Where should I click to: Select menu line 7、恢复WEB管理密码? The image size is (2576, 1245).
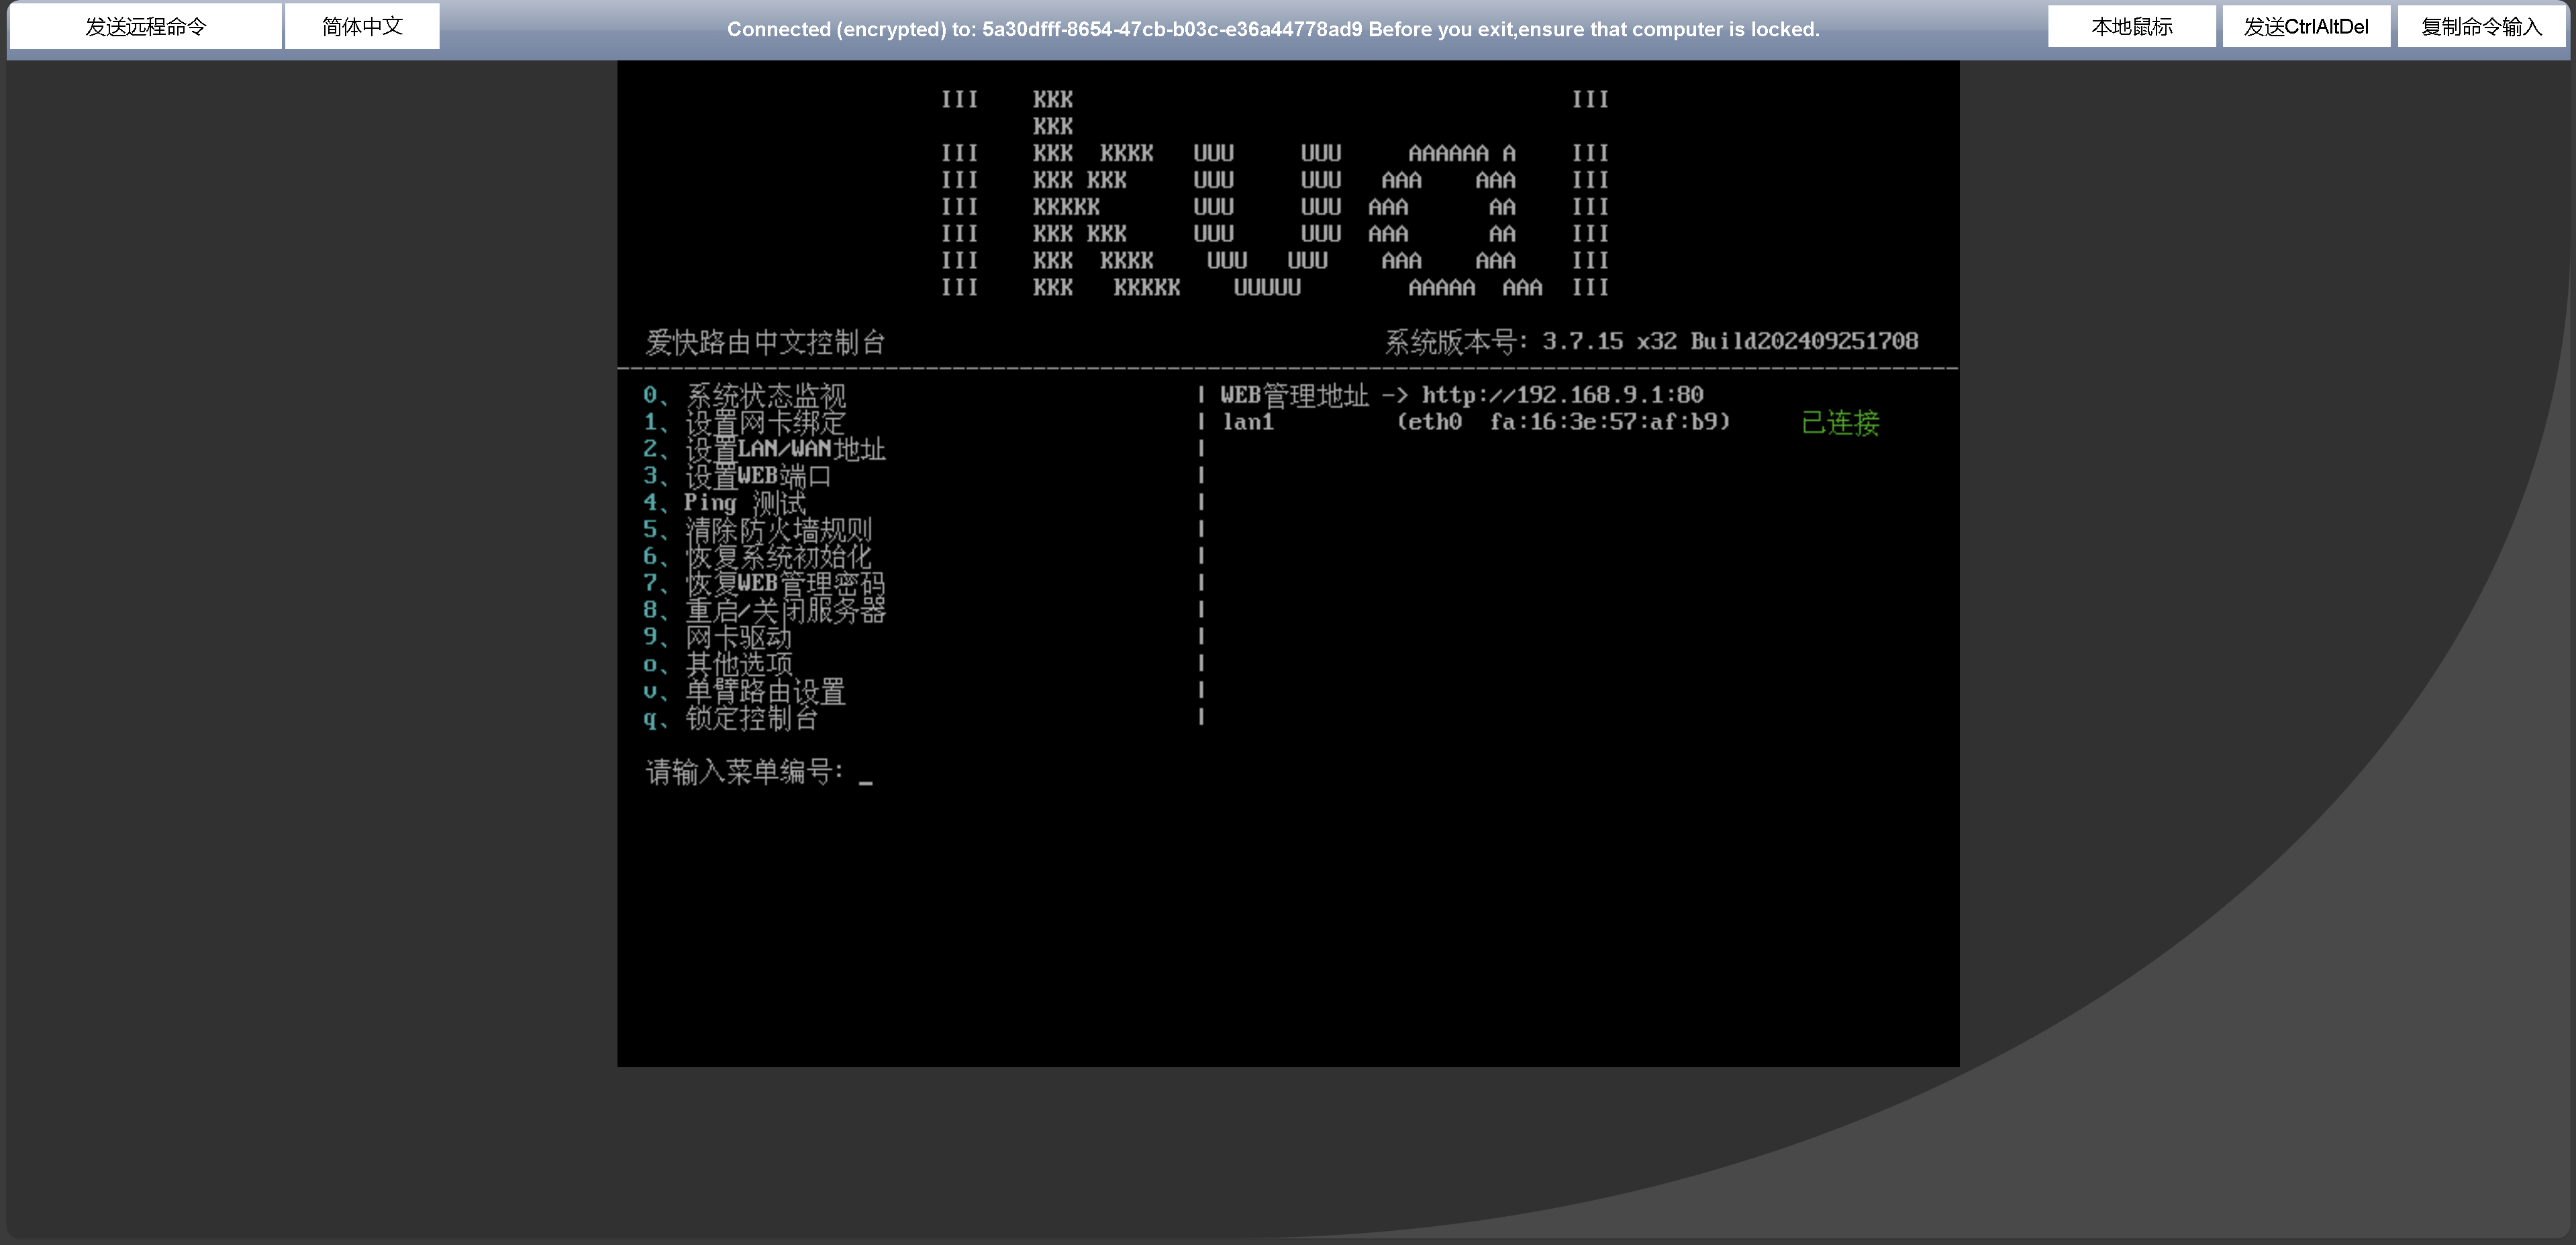[764, 584]
